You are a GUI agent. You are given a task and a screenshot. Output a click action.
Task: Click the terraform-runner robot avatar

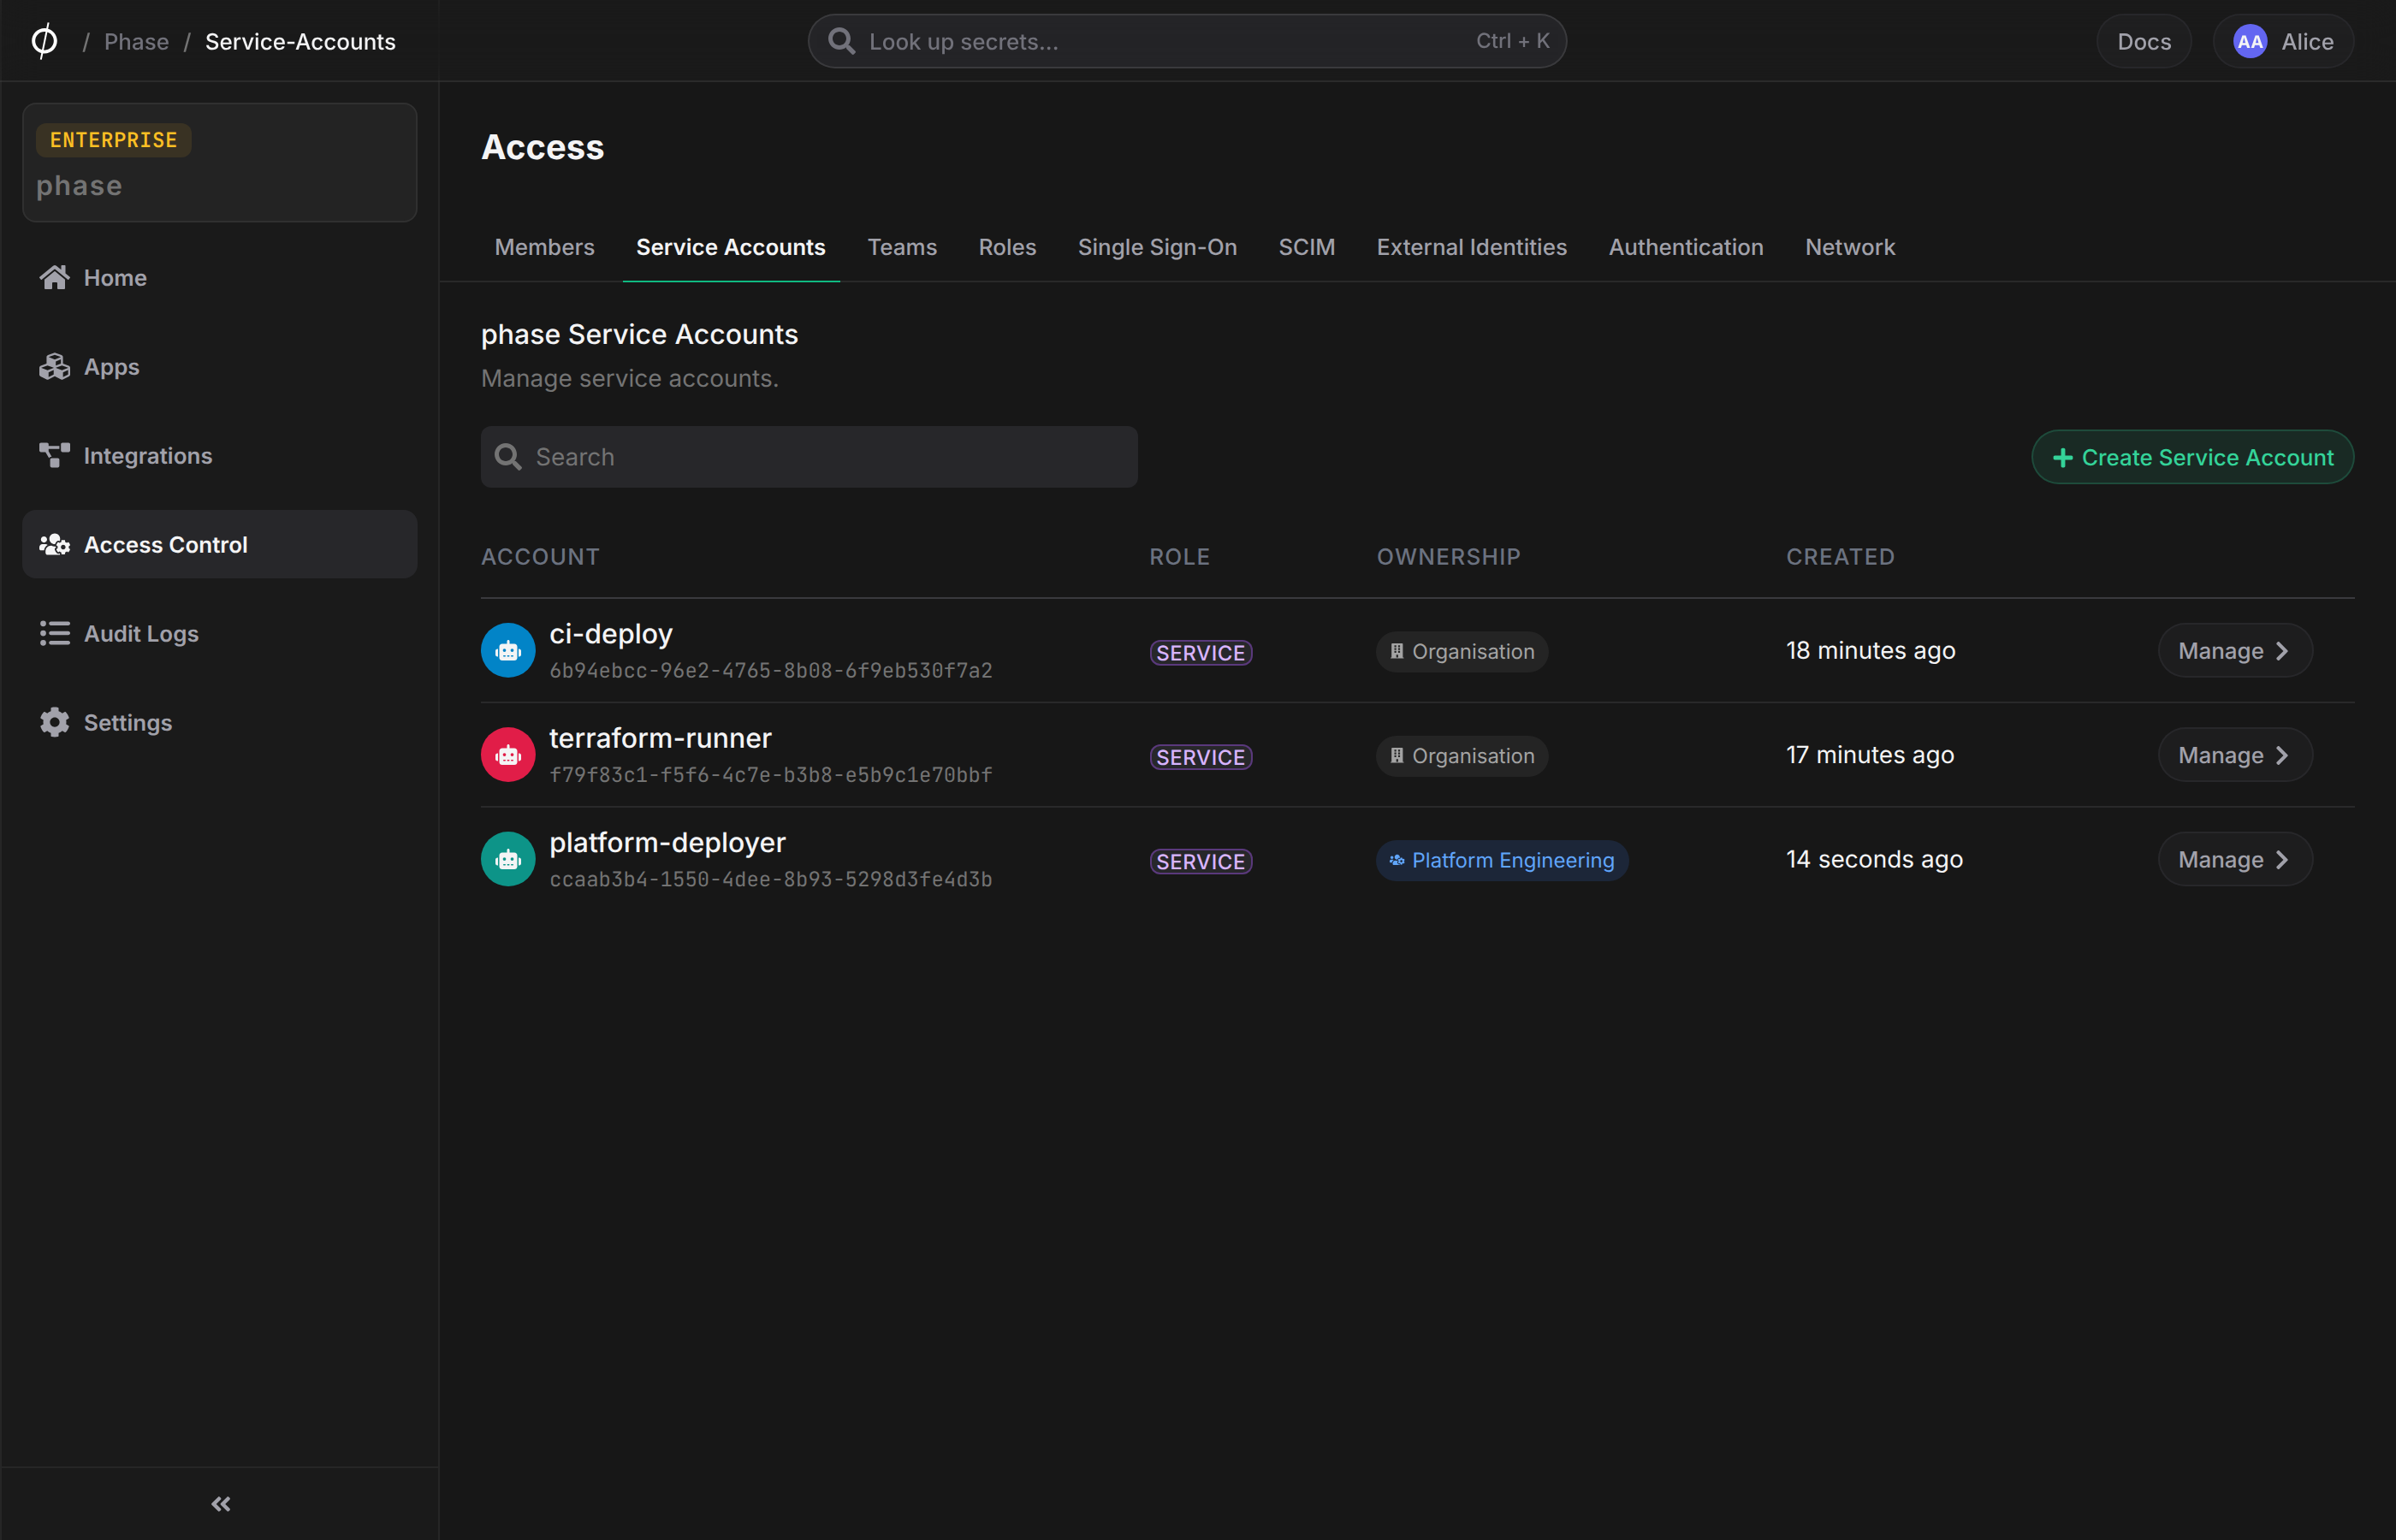click(x=508, y=755)
